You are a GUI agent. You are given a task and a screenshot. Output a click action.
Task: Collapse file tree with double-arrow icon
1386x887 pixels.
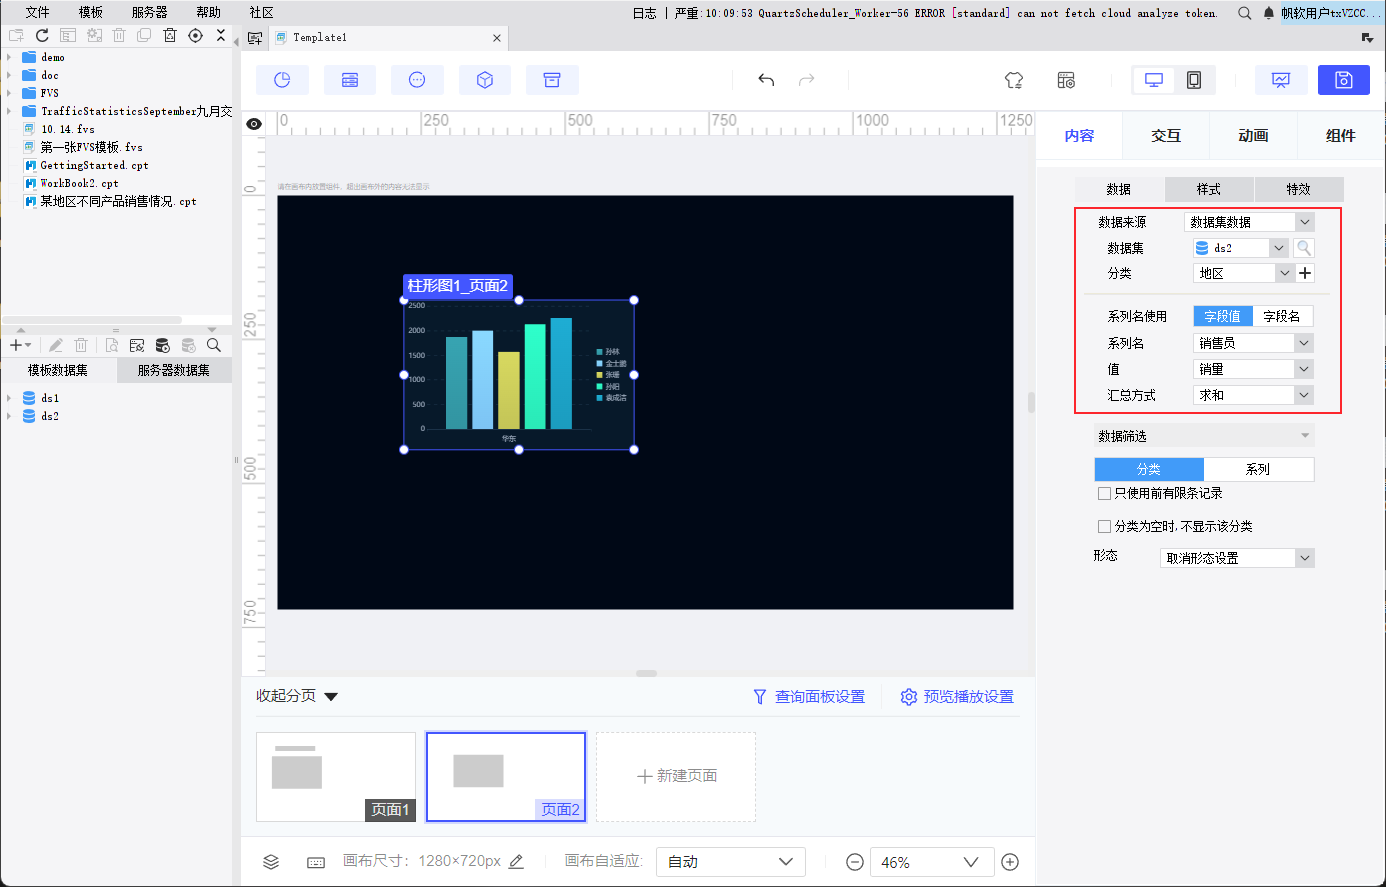(221, 35)
